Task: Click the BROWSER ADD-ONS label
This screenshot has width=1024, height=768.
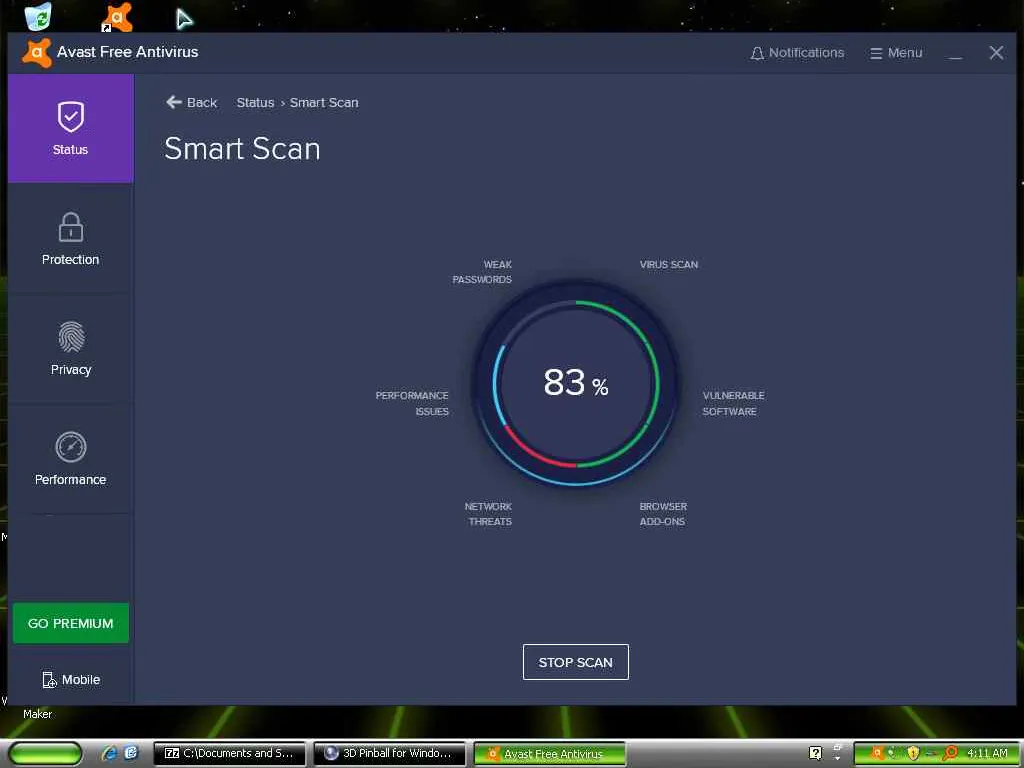Action: pos(663,513)
